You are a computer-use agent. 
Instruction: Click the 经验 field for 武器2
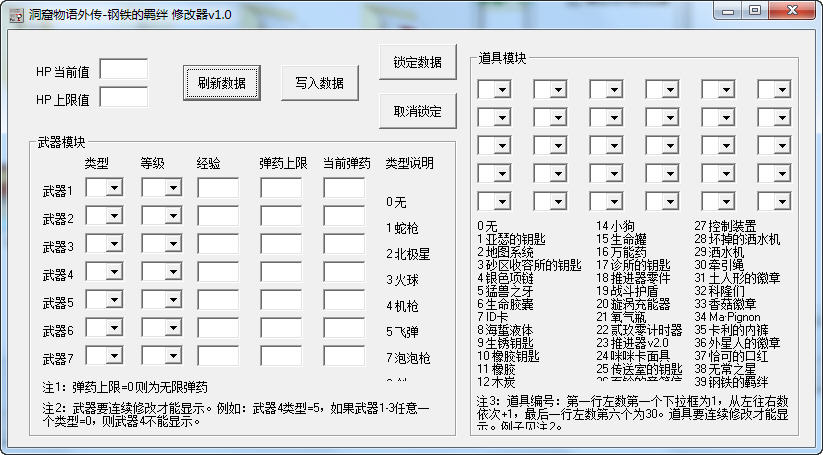[x=218, y=215]
